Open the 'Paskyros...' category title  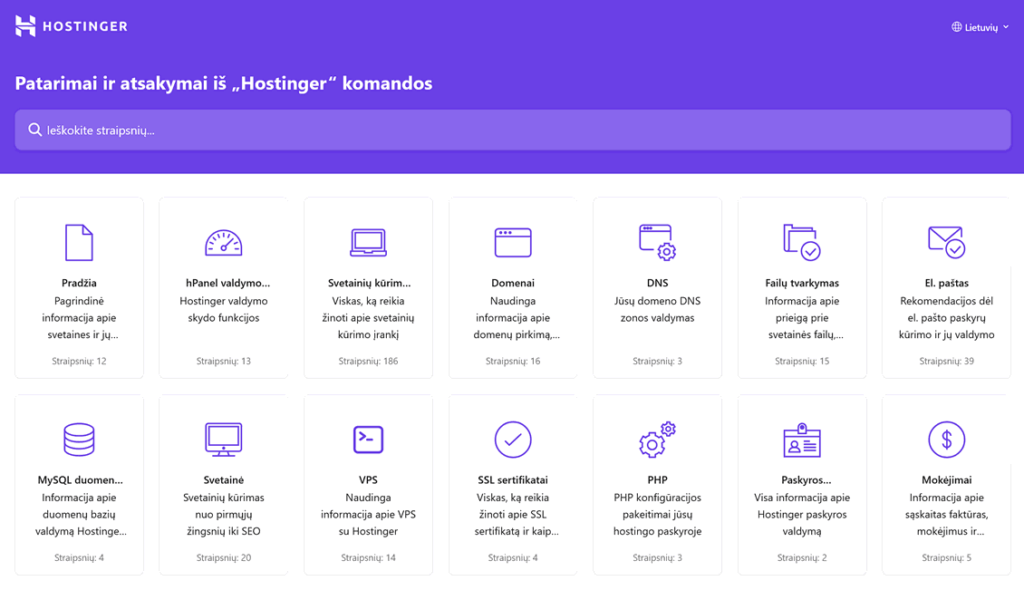point(806,480)
